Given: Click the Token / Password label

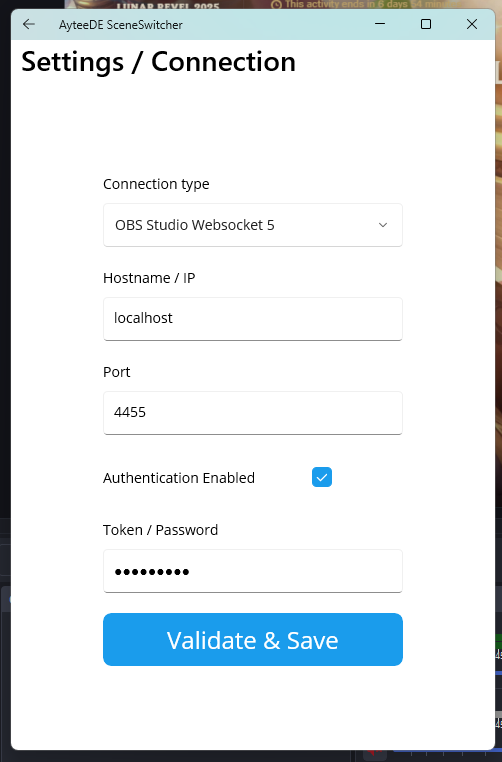Looking at the screenshot, I should [160, 530].
